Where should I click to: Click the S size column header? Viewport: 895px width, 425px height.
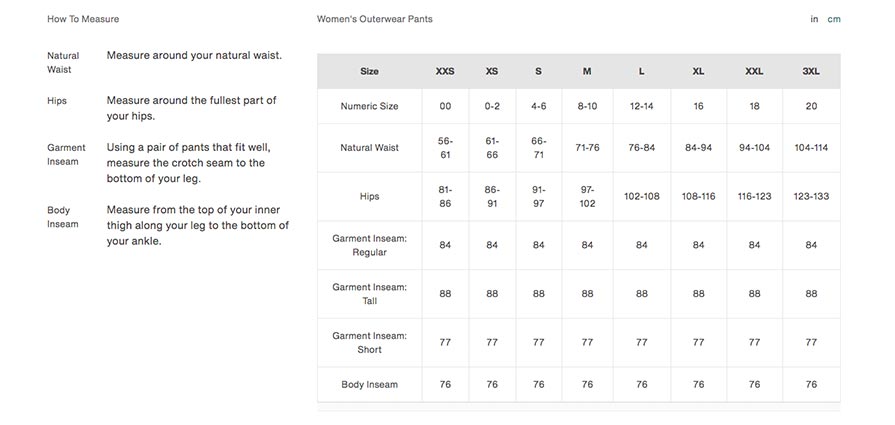tap(538, 71)
